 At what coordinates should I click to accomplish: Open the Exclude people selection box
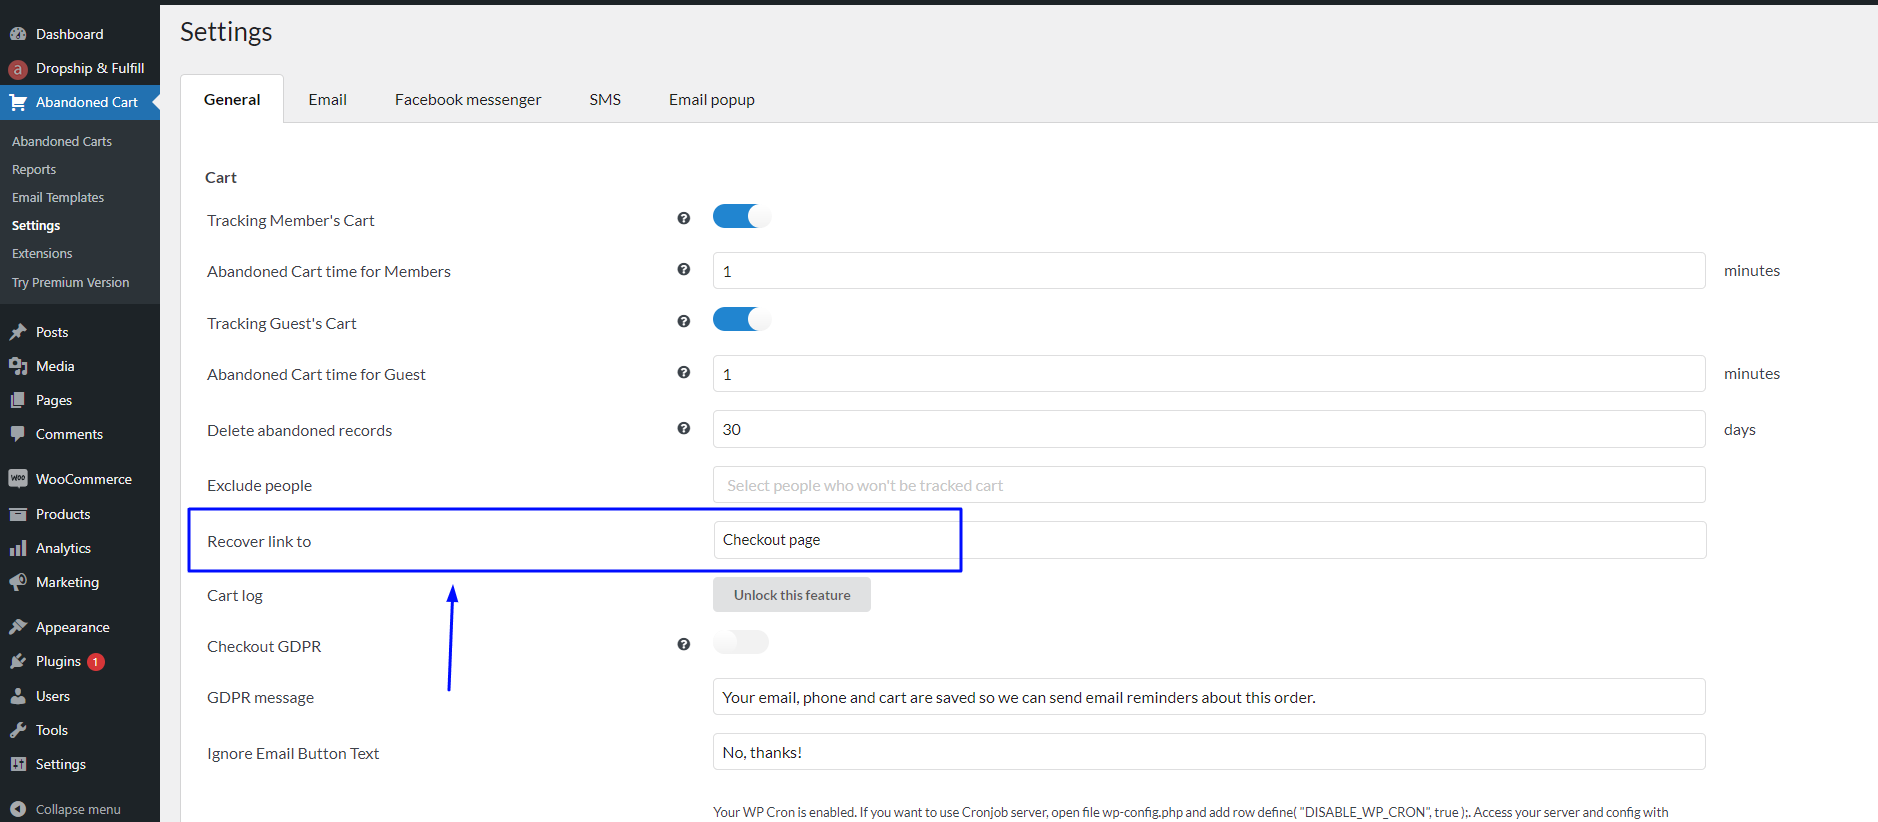click(1208, 485)
